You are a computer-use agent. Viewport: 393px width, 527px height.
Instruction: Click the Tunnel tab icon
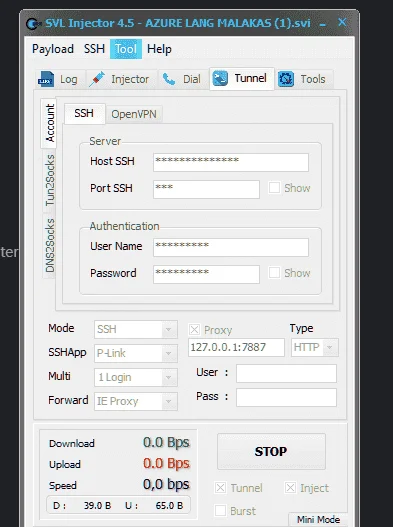(220, 78)
